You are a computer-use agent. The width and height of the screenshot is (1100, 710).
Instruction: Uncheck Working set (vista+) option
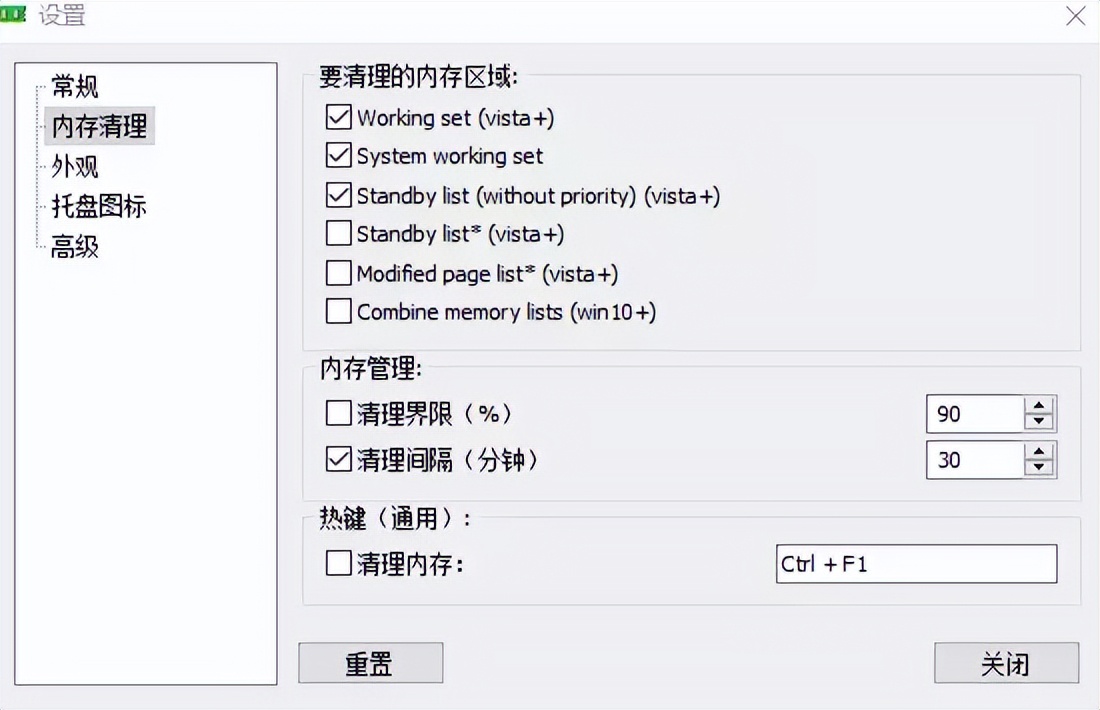click(339, 118)
